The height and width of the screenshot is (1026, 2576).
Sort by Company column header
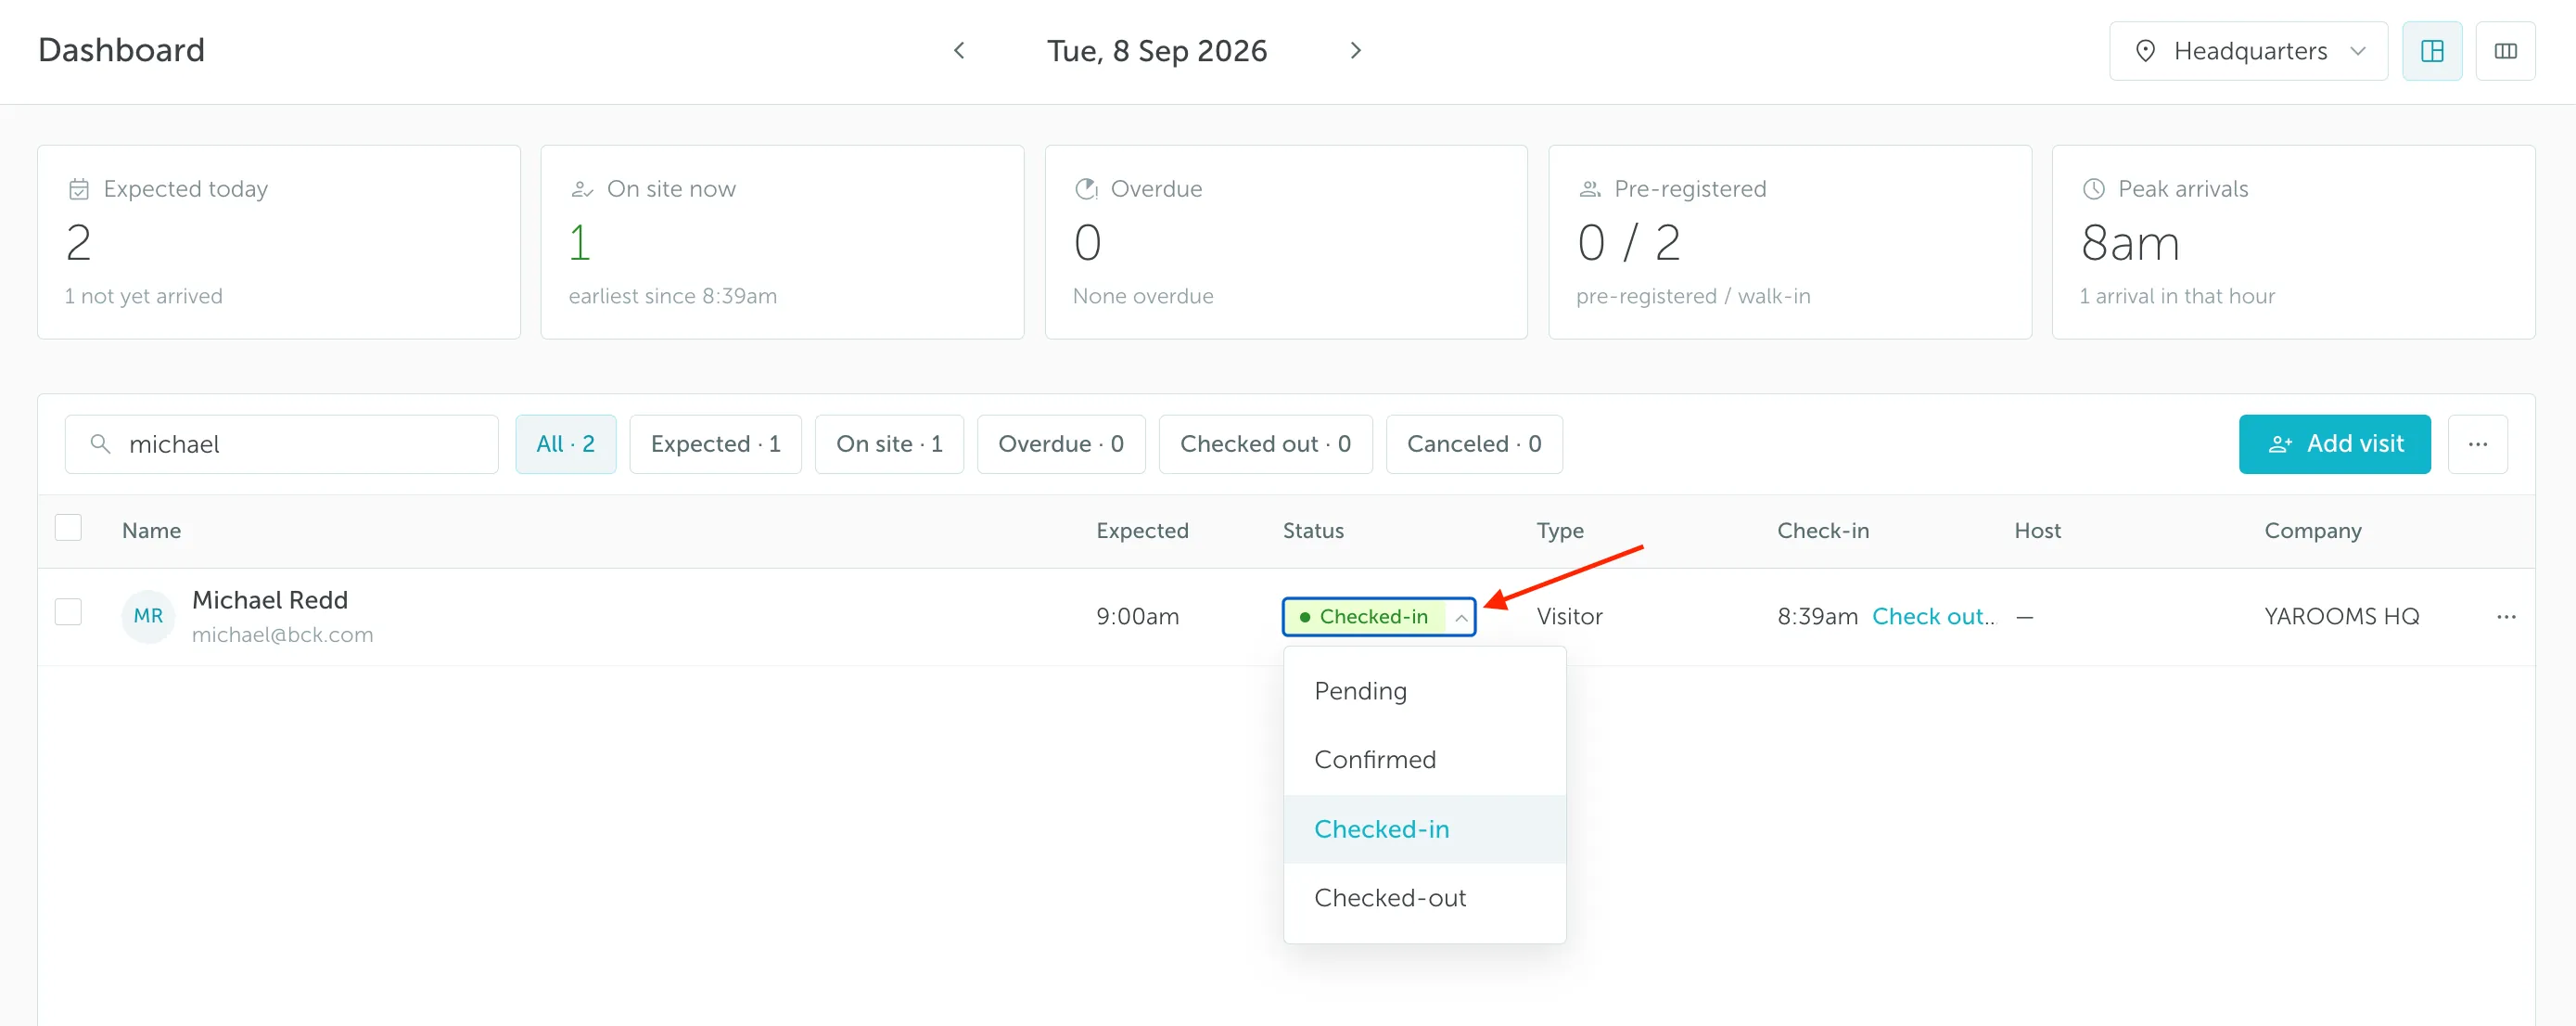tap(2312, 531)
